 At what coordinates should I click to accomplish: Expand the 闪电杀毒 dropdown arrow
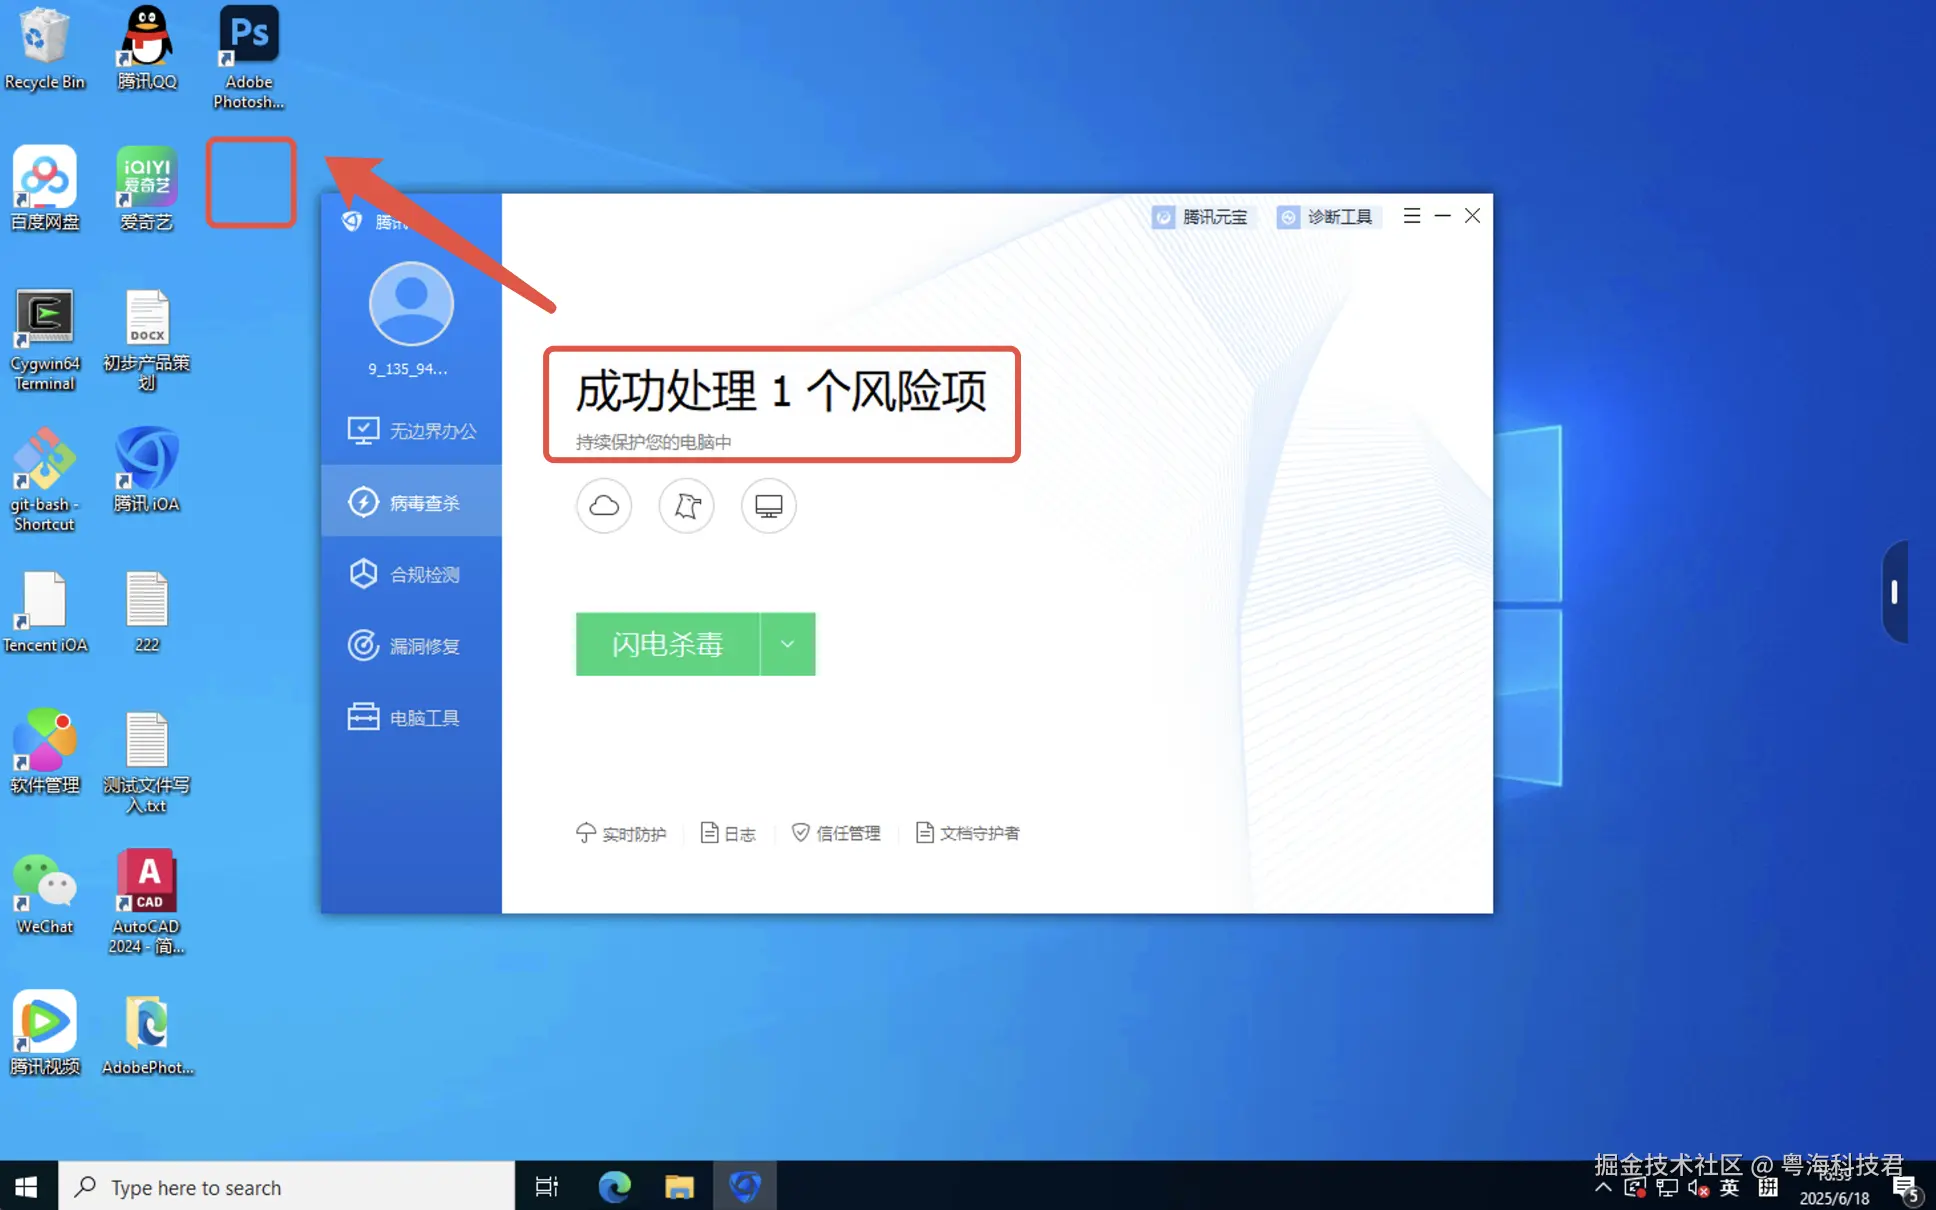[x=788, y=644]
